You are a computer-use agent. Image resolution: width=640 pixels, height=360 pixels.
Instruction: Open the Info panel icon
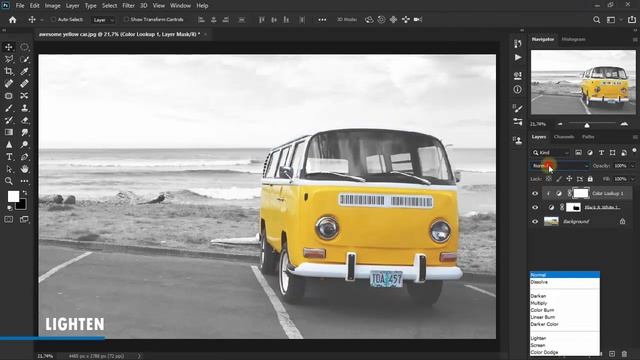coord(518,89)
